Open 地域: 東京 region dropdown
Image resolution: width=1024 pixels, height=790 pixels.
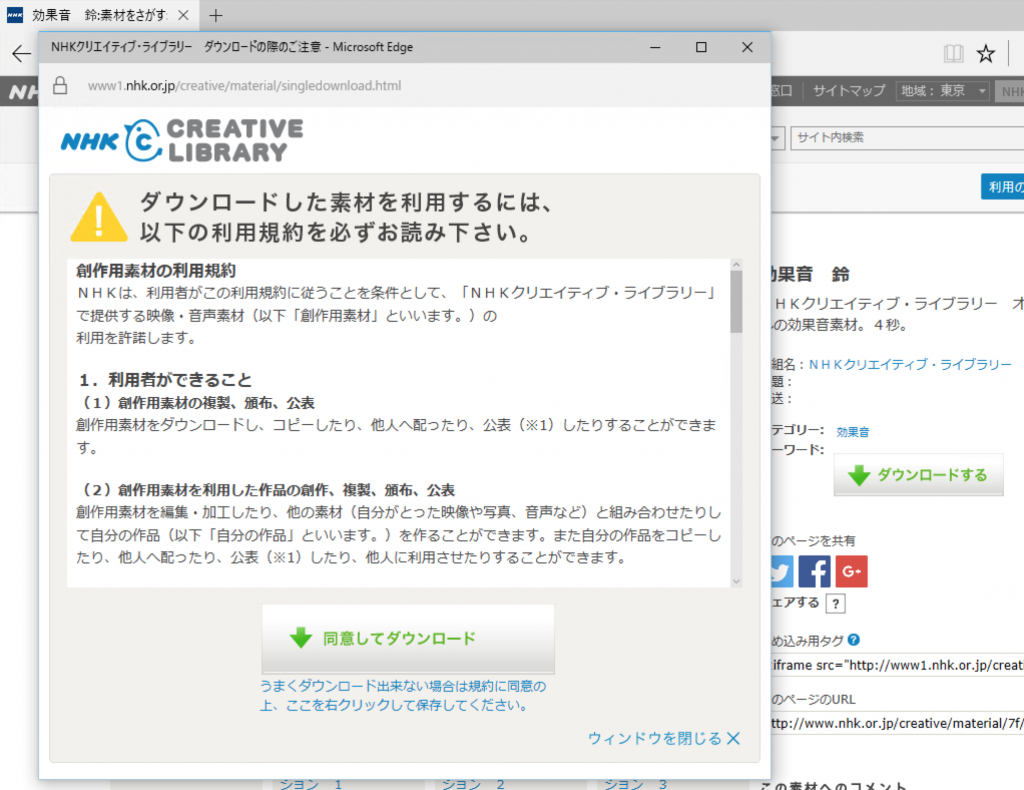(942, 91)
